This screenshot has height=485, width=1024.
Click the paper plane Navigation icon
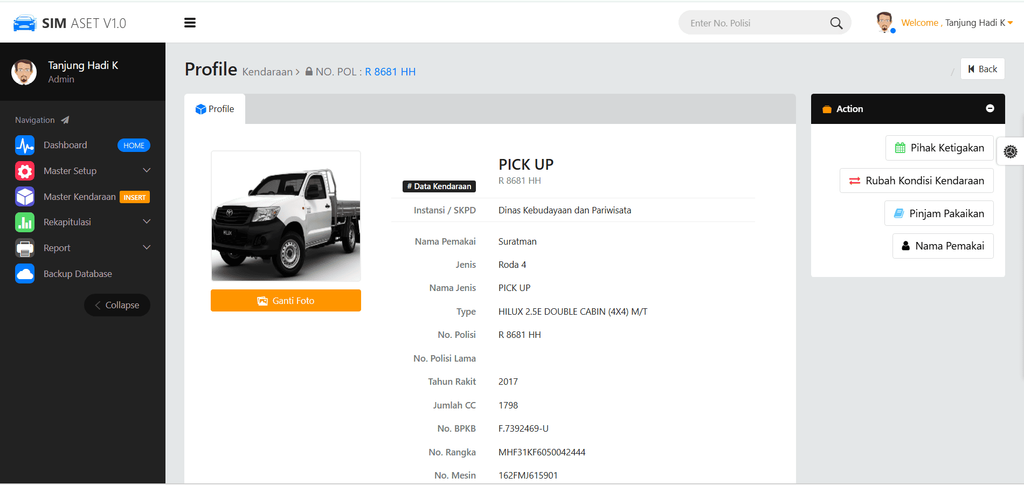click(x=65, y=120)
